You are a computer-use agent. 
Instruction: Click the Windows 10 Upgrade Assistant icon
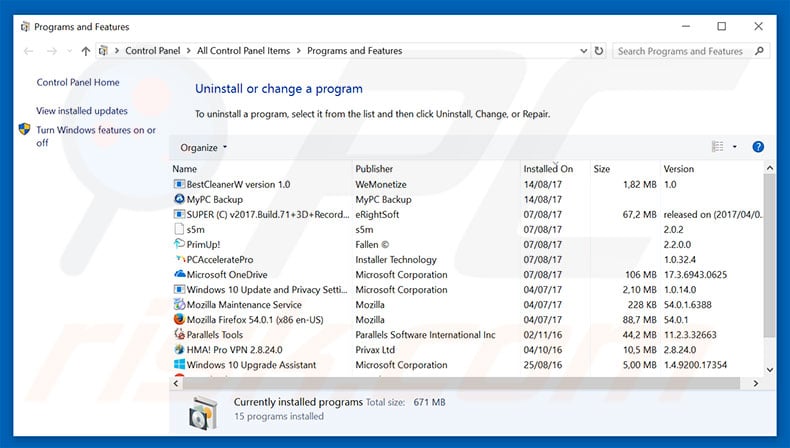click(179, 364)
